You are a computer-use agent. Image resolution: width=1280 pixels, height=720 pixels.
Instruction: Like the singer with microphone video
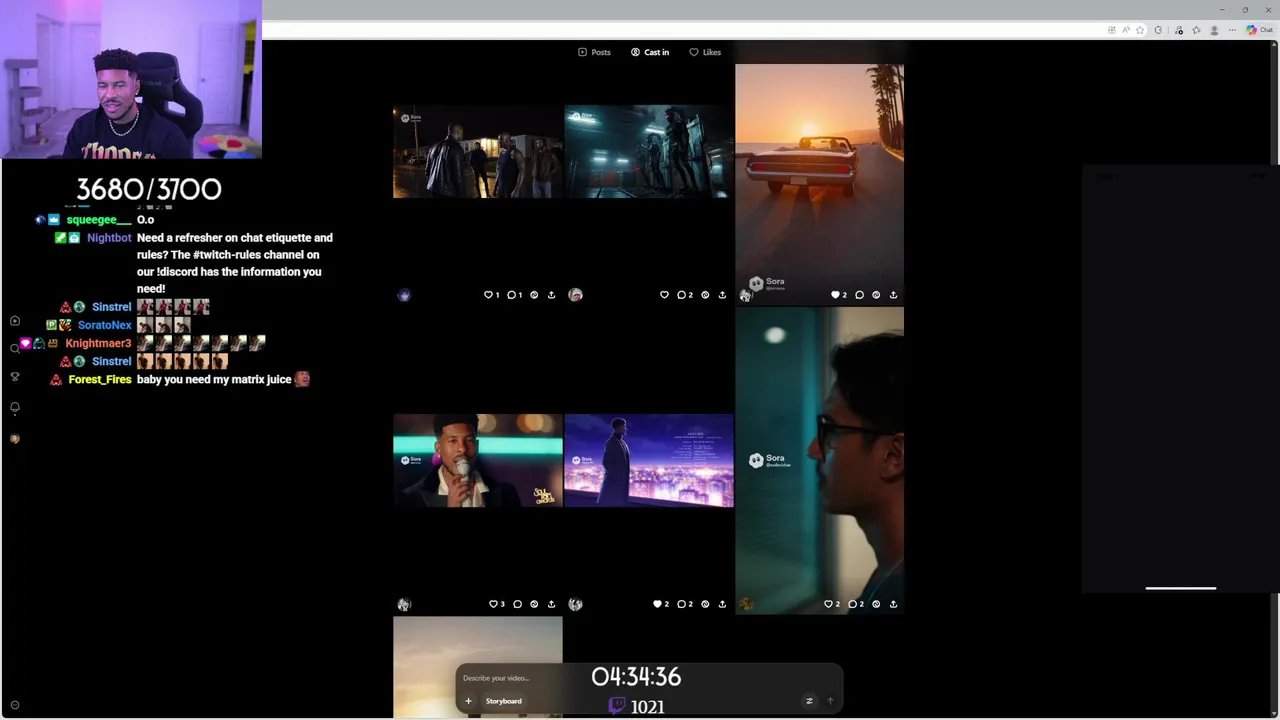point(493,604)
